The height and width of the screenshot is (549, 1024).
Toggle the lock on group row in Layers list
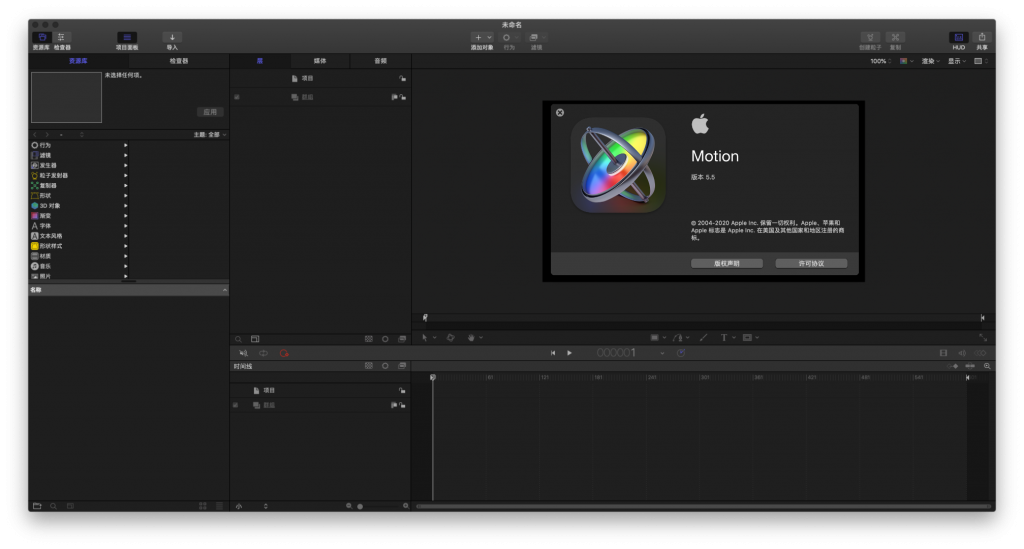coord(403,97)
